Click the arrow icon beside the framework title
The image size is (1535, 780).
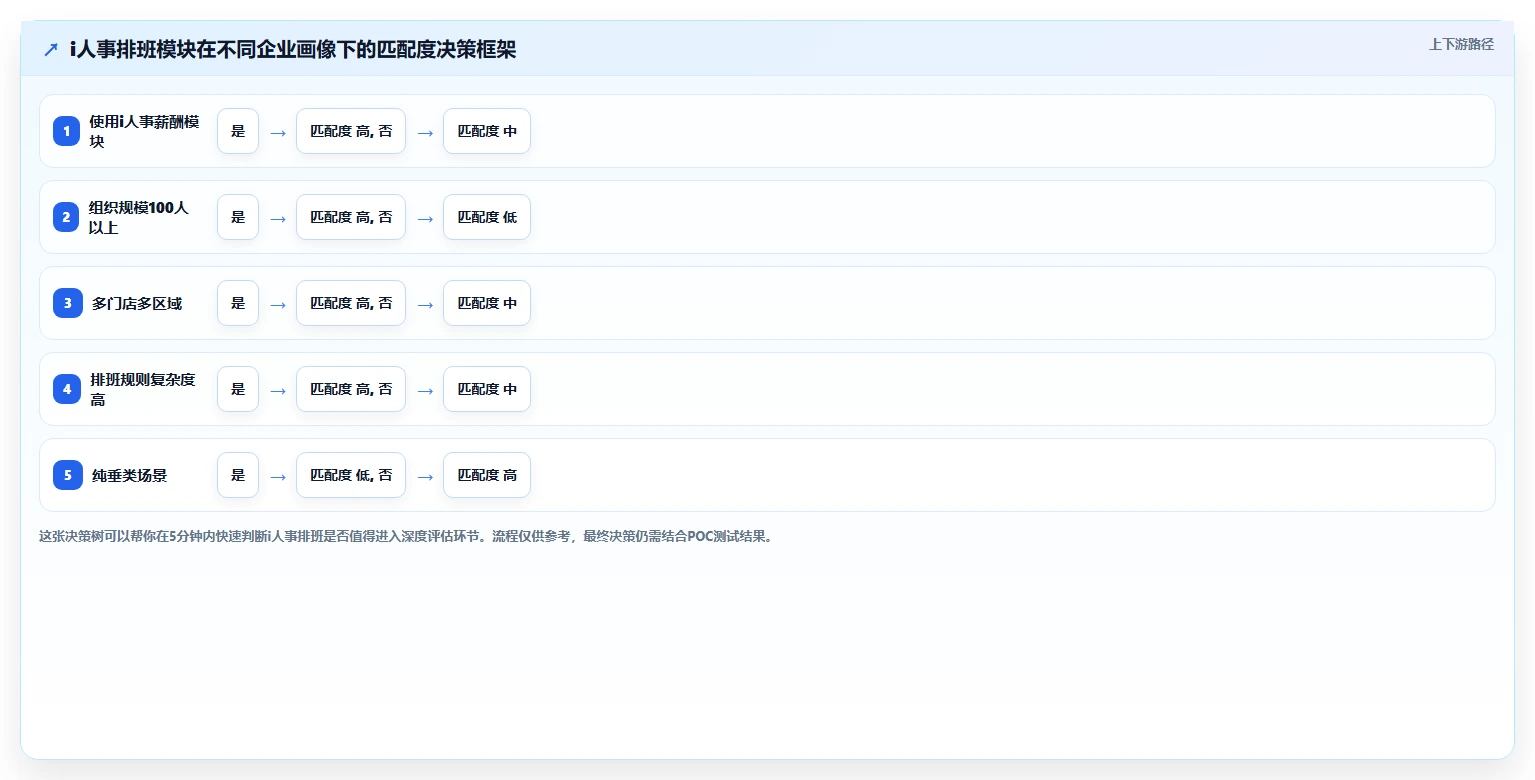[51, 49]
